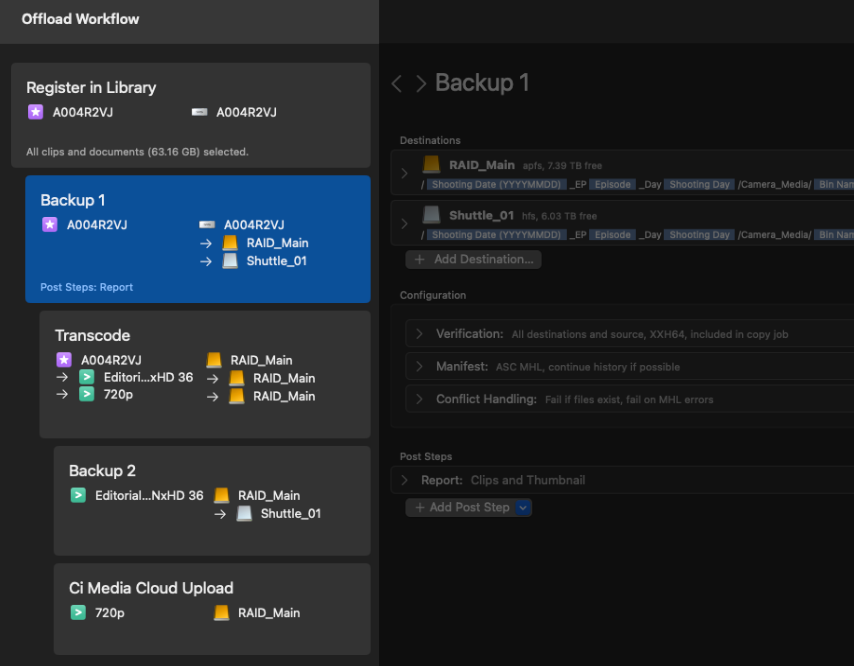Open the Add Post Step dropdown arrow
The height and width of the screenshot is (666, 854).
(x=524, y=508)
